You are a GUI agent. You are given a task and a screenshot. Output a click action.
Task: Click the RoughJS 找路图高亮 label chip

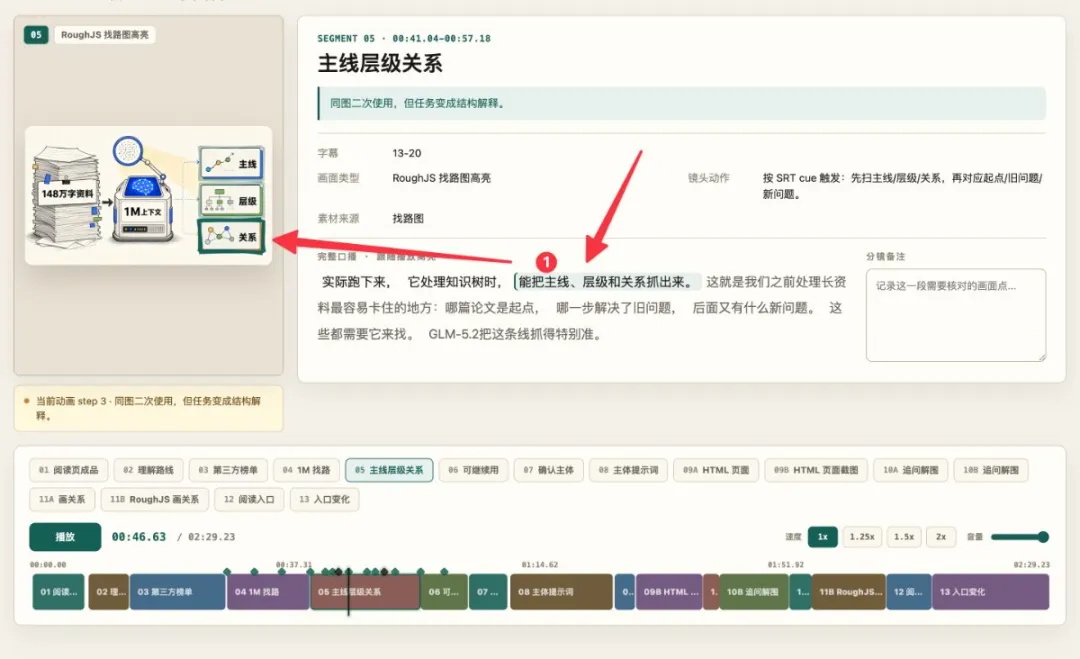click(105, 34)
